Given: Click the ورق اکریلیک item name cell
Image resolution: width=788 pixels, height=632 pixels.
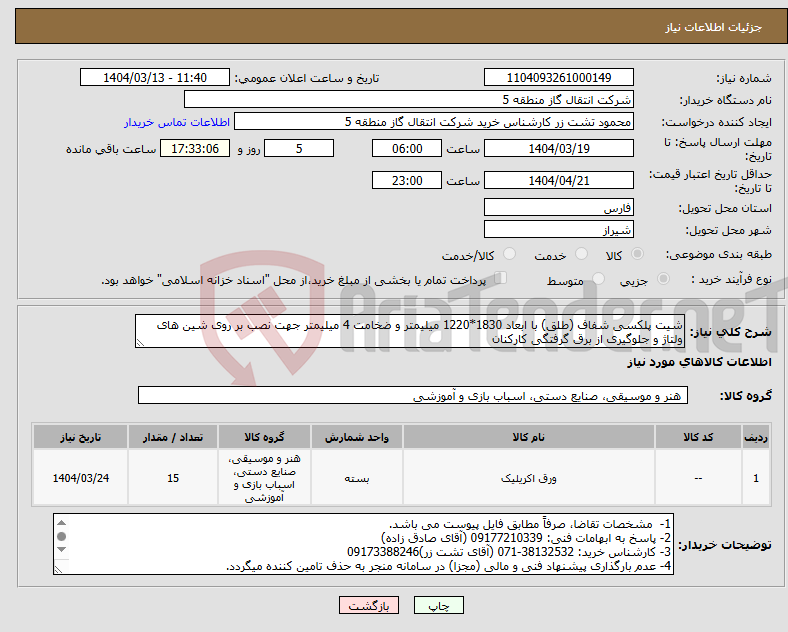Looking at the screenshot, I should (529, 478).
